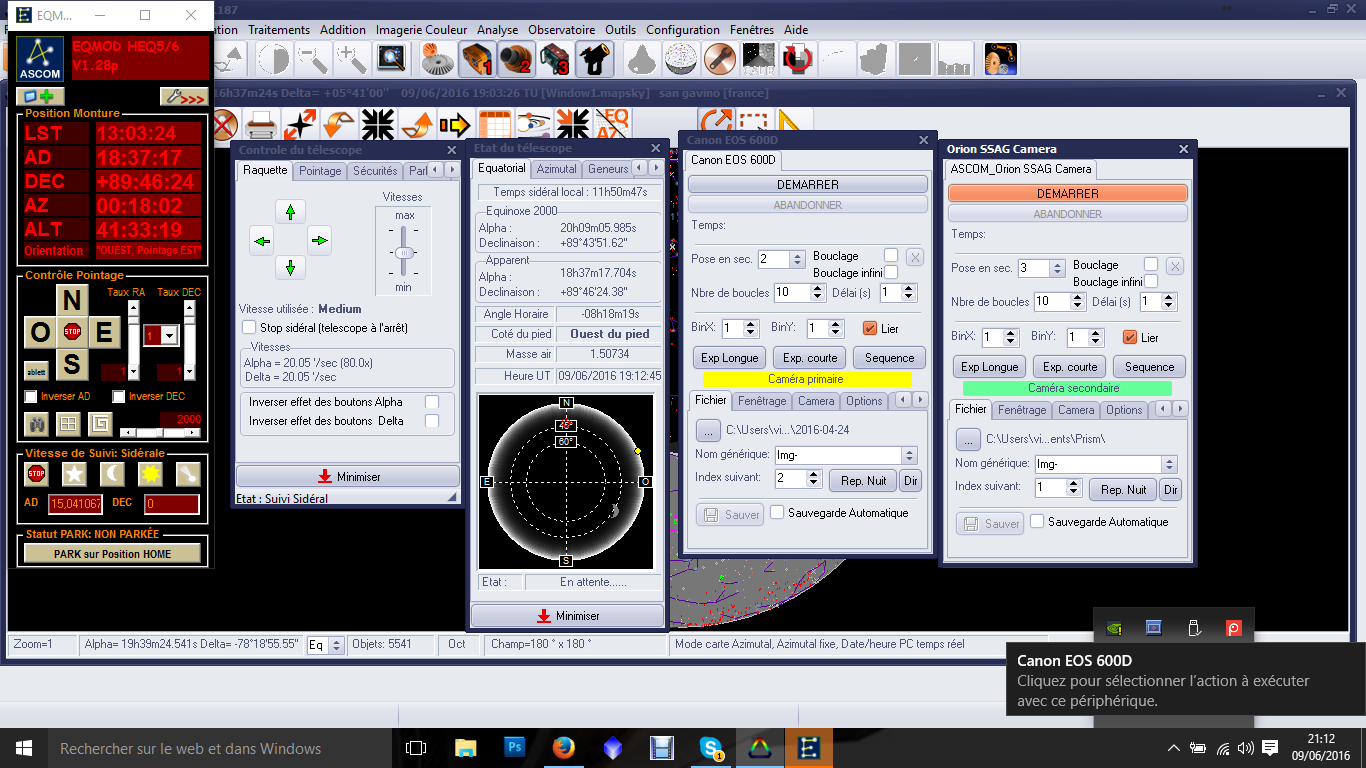Click the green up arrow in Raquette
Image resolution: width=1366 pixels, height=768 pixels.
pyautogui.click(x=290, y=212)
